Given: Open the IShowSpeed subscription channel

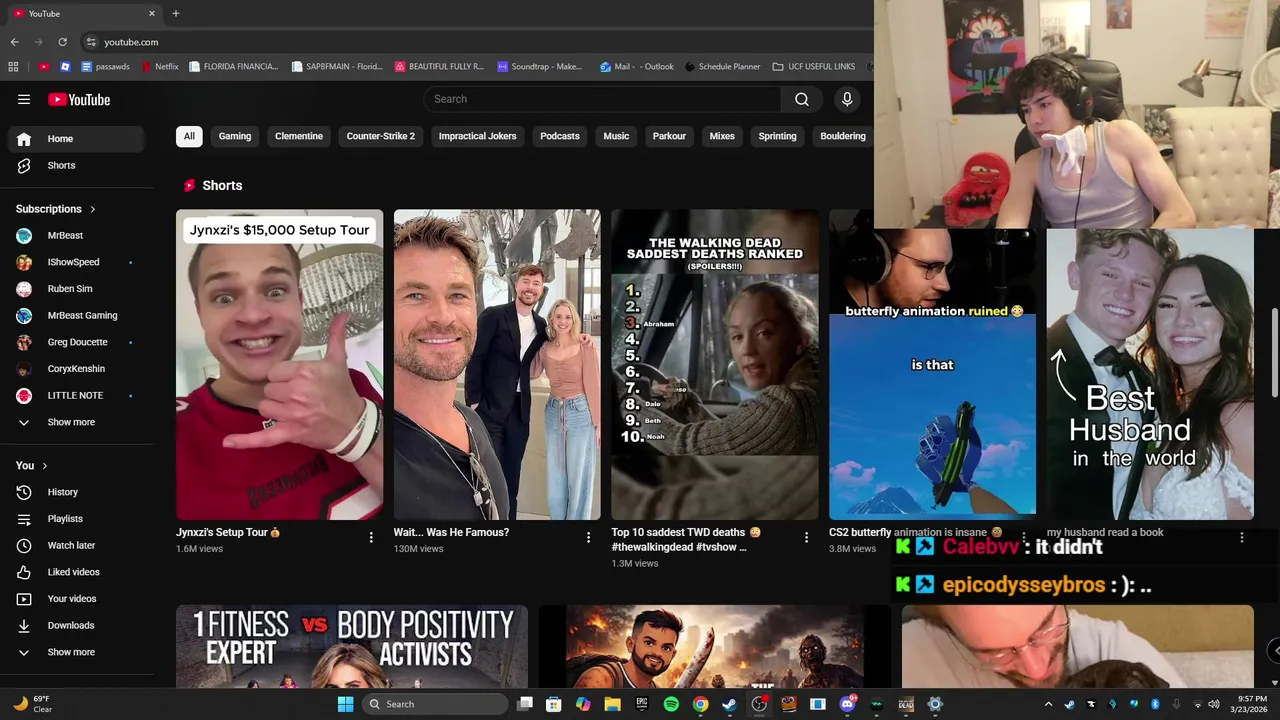Looking at the screenshot, I should (76, 262).
